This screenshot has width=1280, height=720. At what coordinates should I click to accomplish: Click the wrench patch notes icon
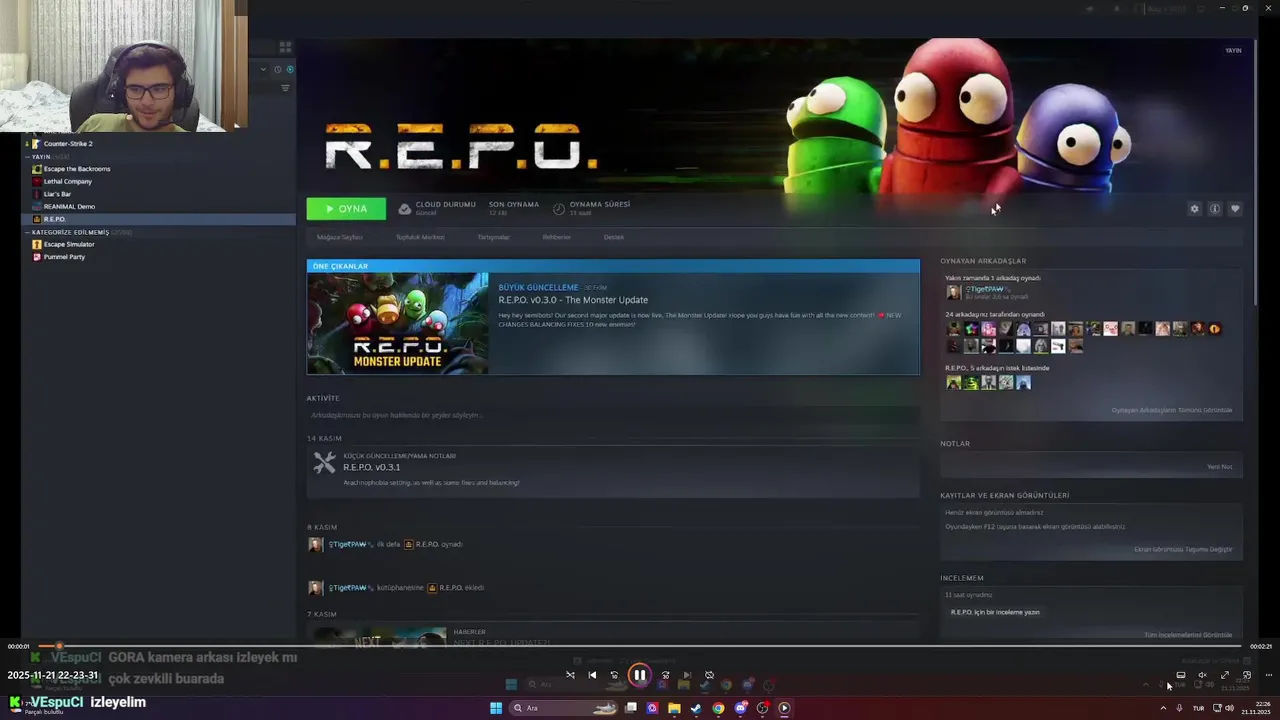tap(324, 462)
